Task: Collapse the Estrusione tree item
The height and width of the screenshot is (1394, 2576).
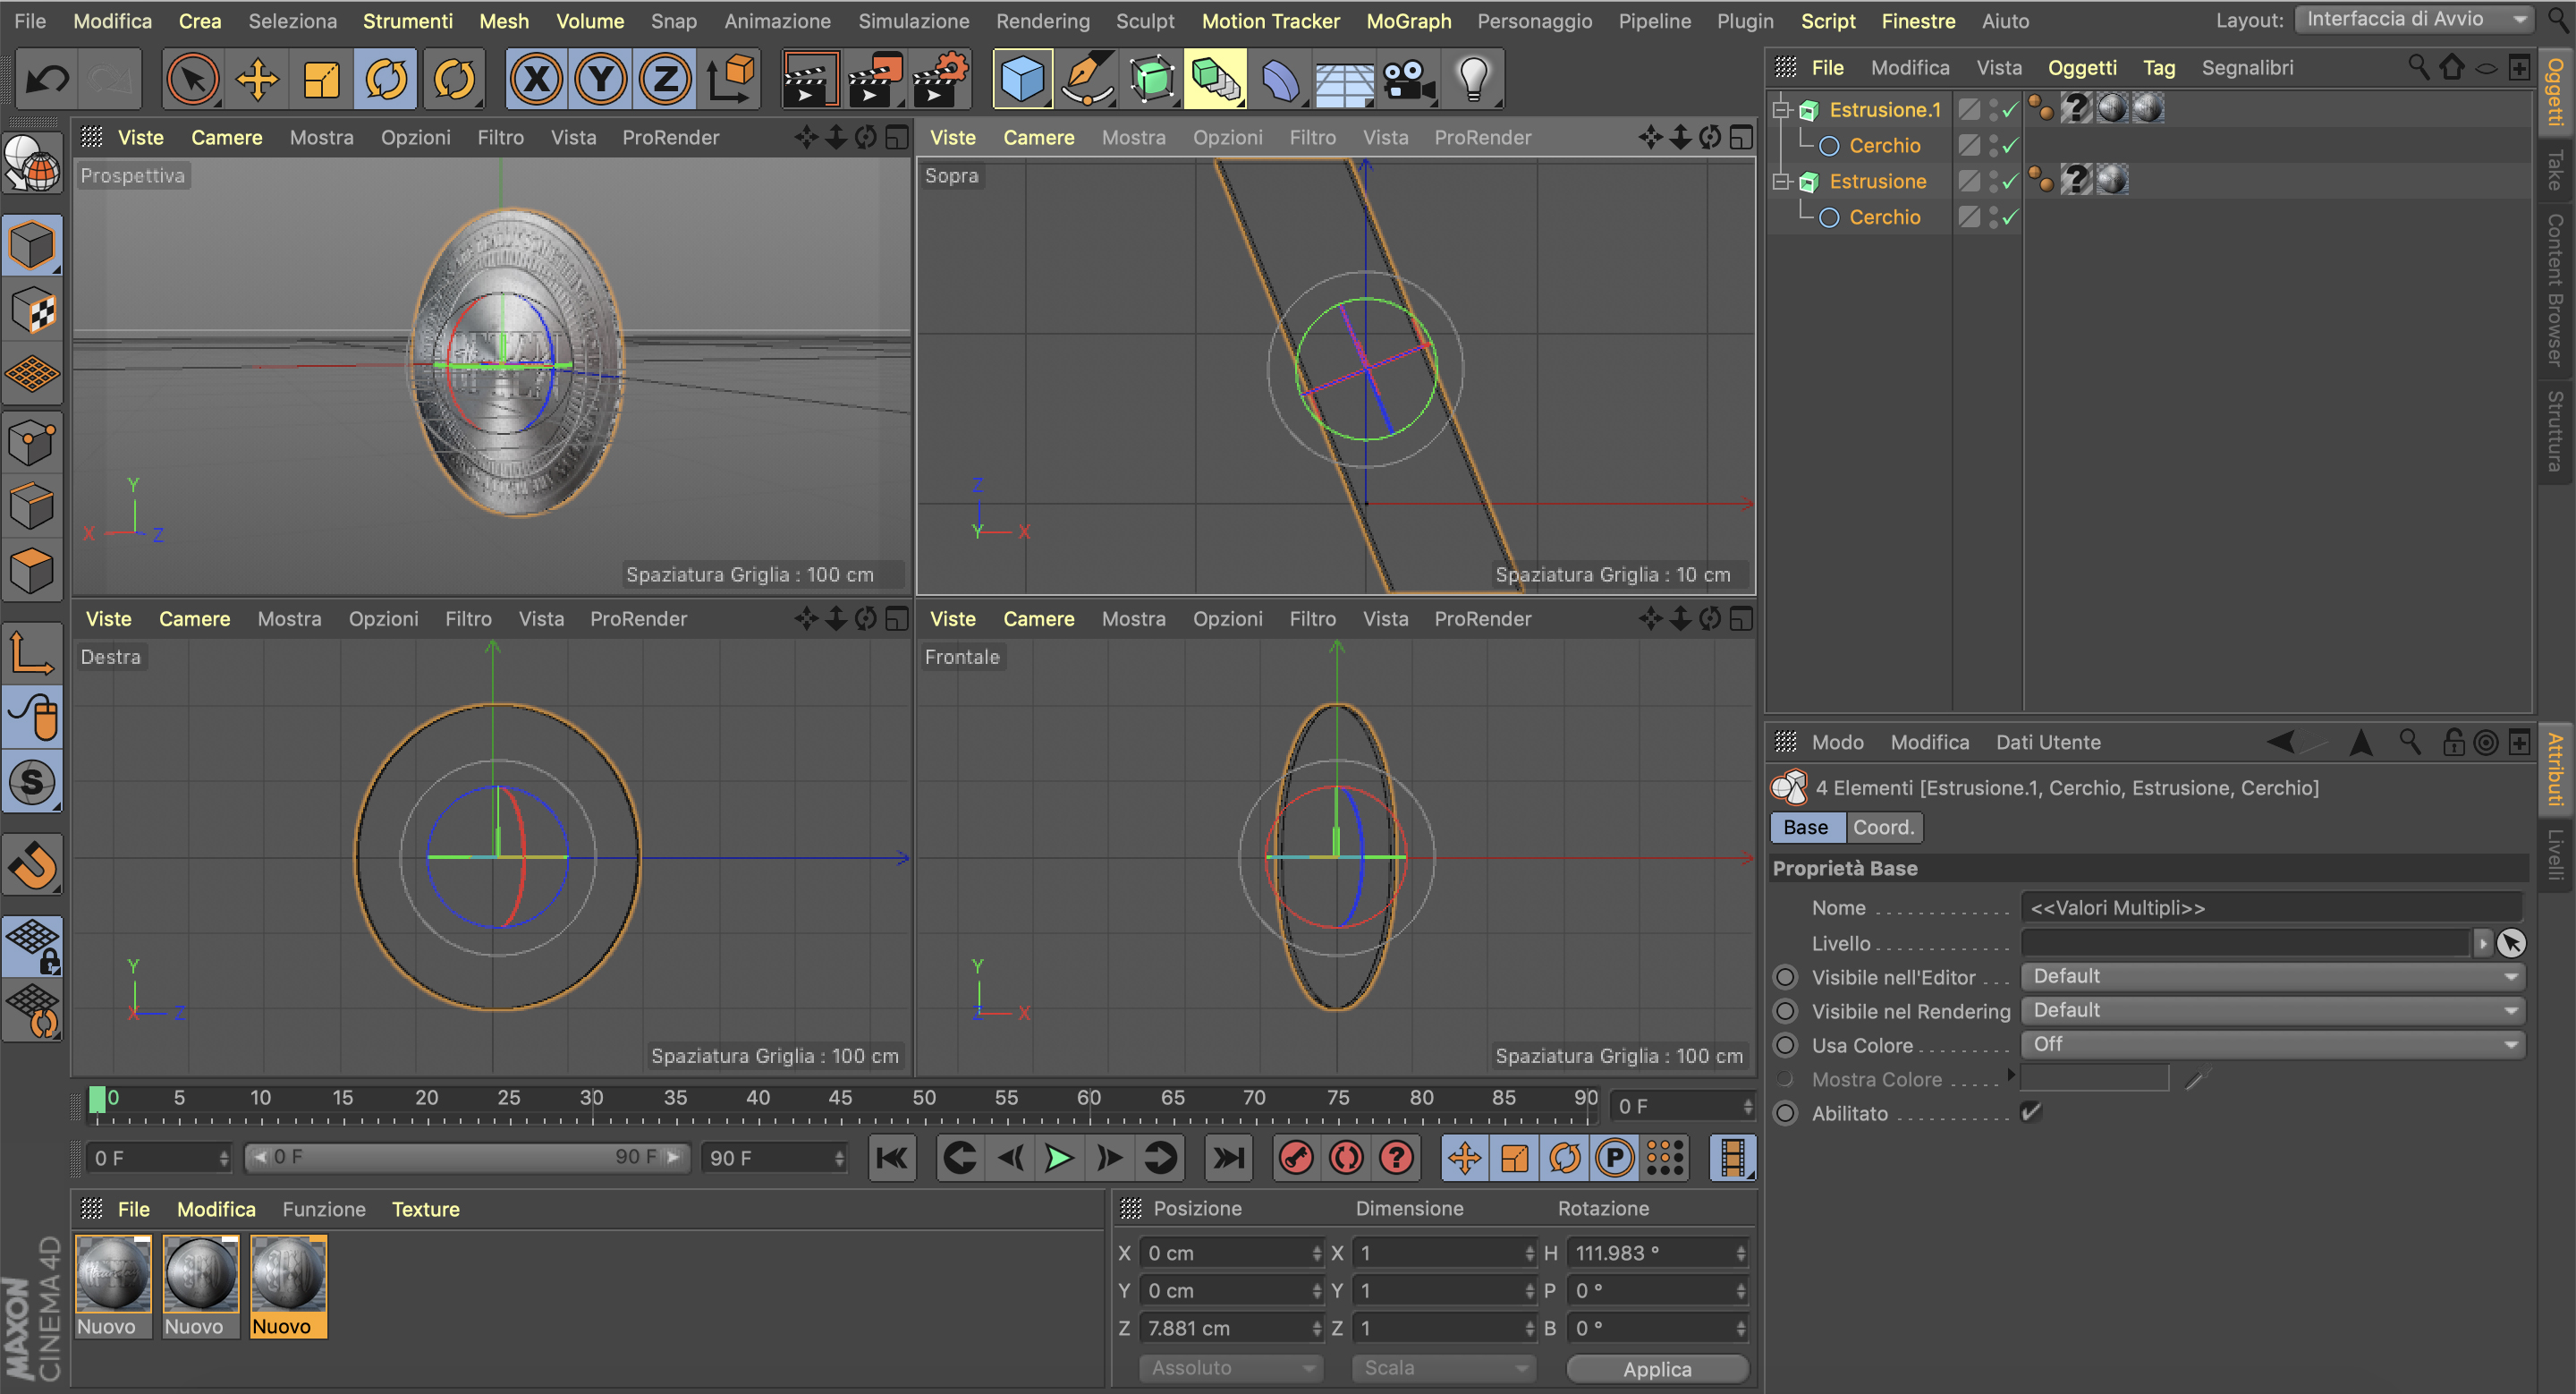Action: [1781, 181]
